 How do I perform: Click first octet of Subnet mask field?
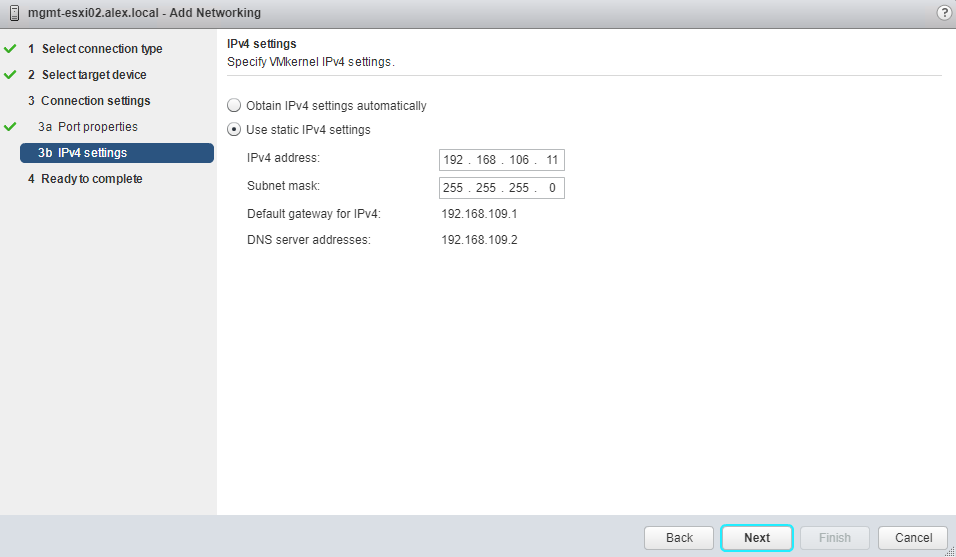pyautogui.click(x=453, y=188)
